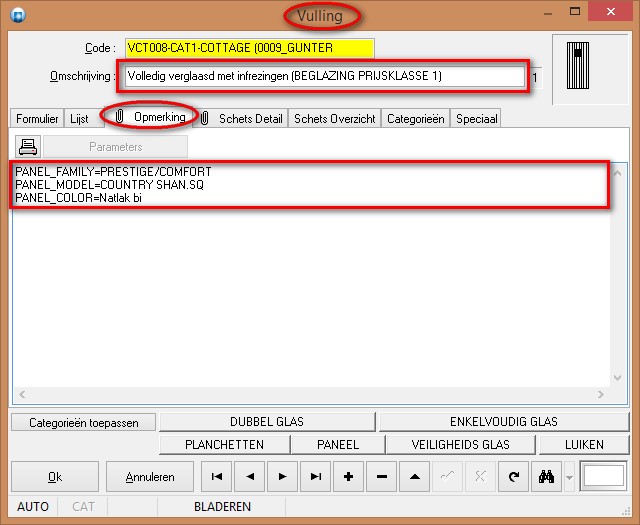This screenshot has height=525, width=640.
Task: Click the BLADEREN status bar entry
Action: 222,507
